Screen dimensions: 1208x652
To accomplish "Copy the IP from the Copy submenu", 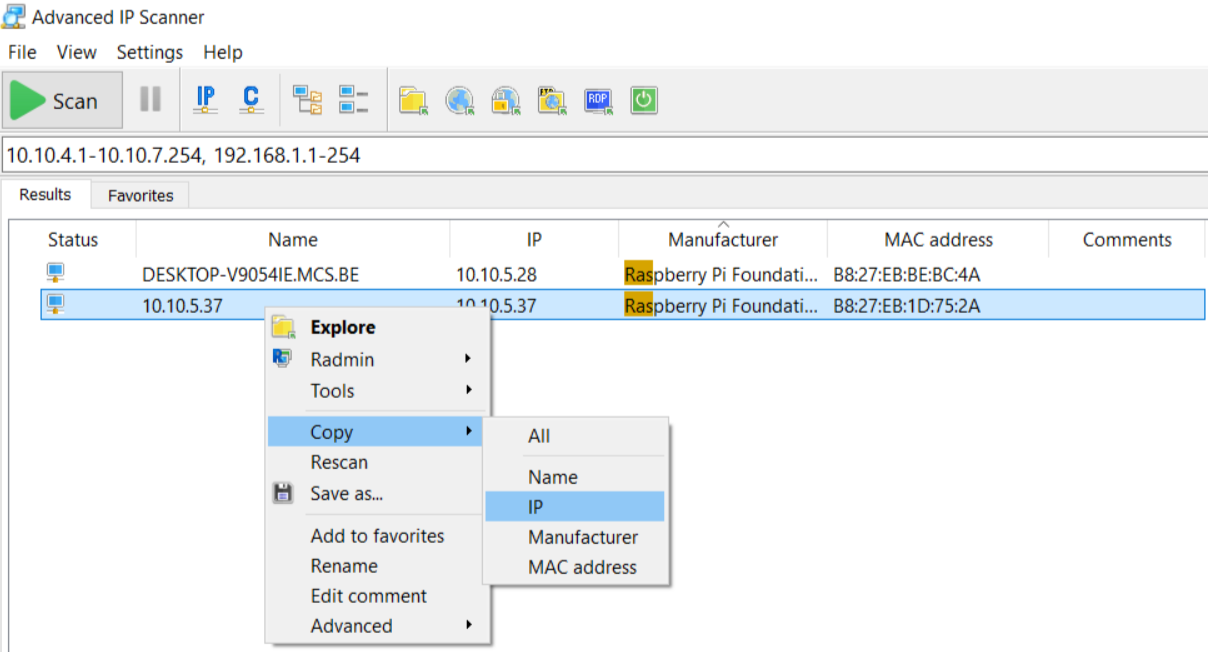I will click(x=575, y=507).
